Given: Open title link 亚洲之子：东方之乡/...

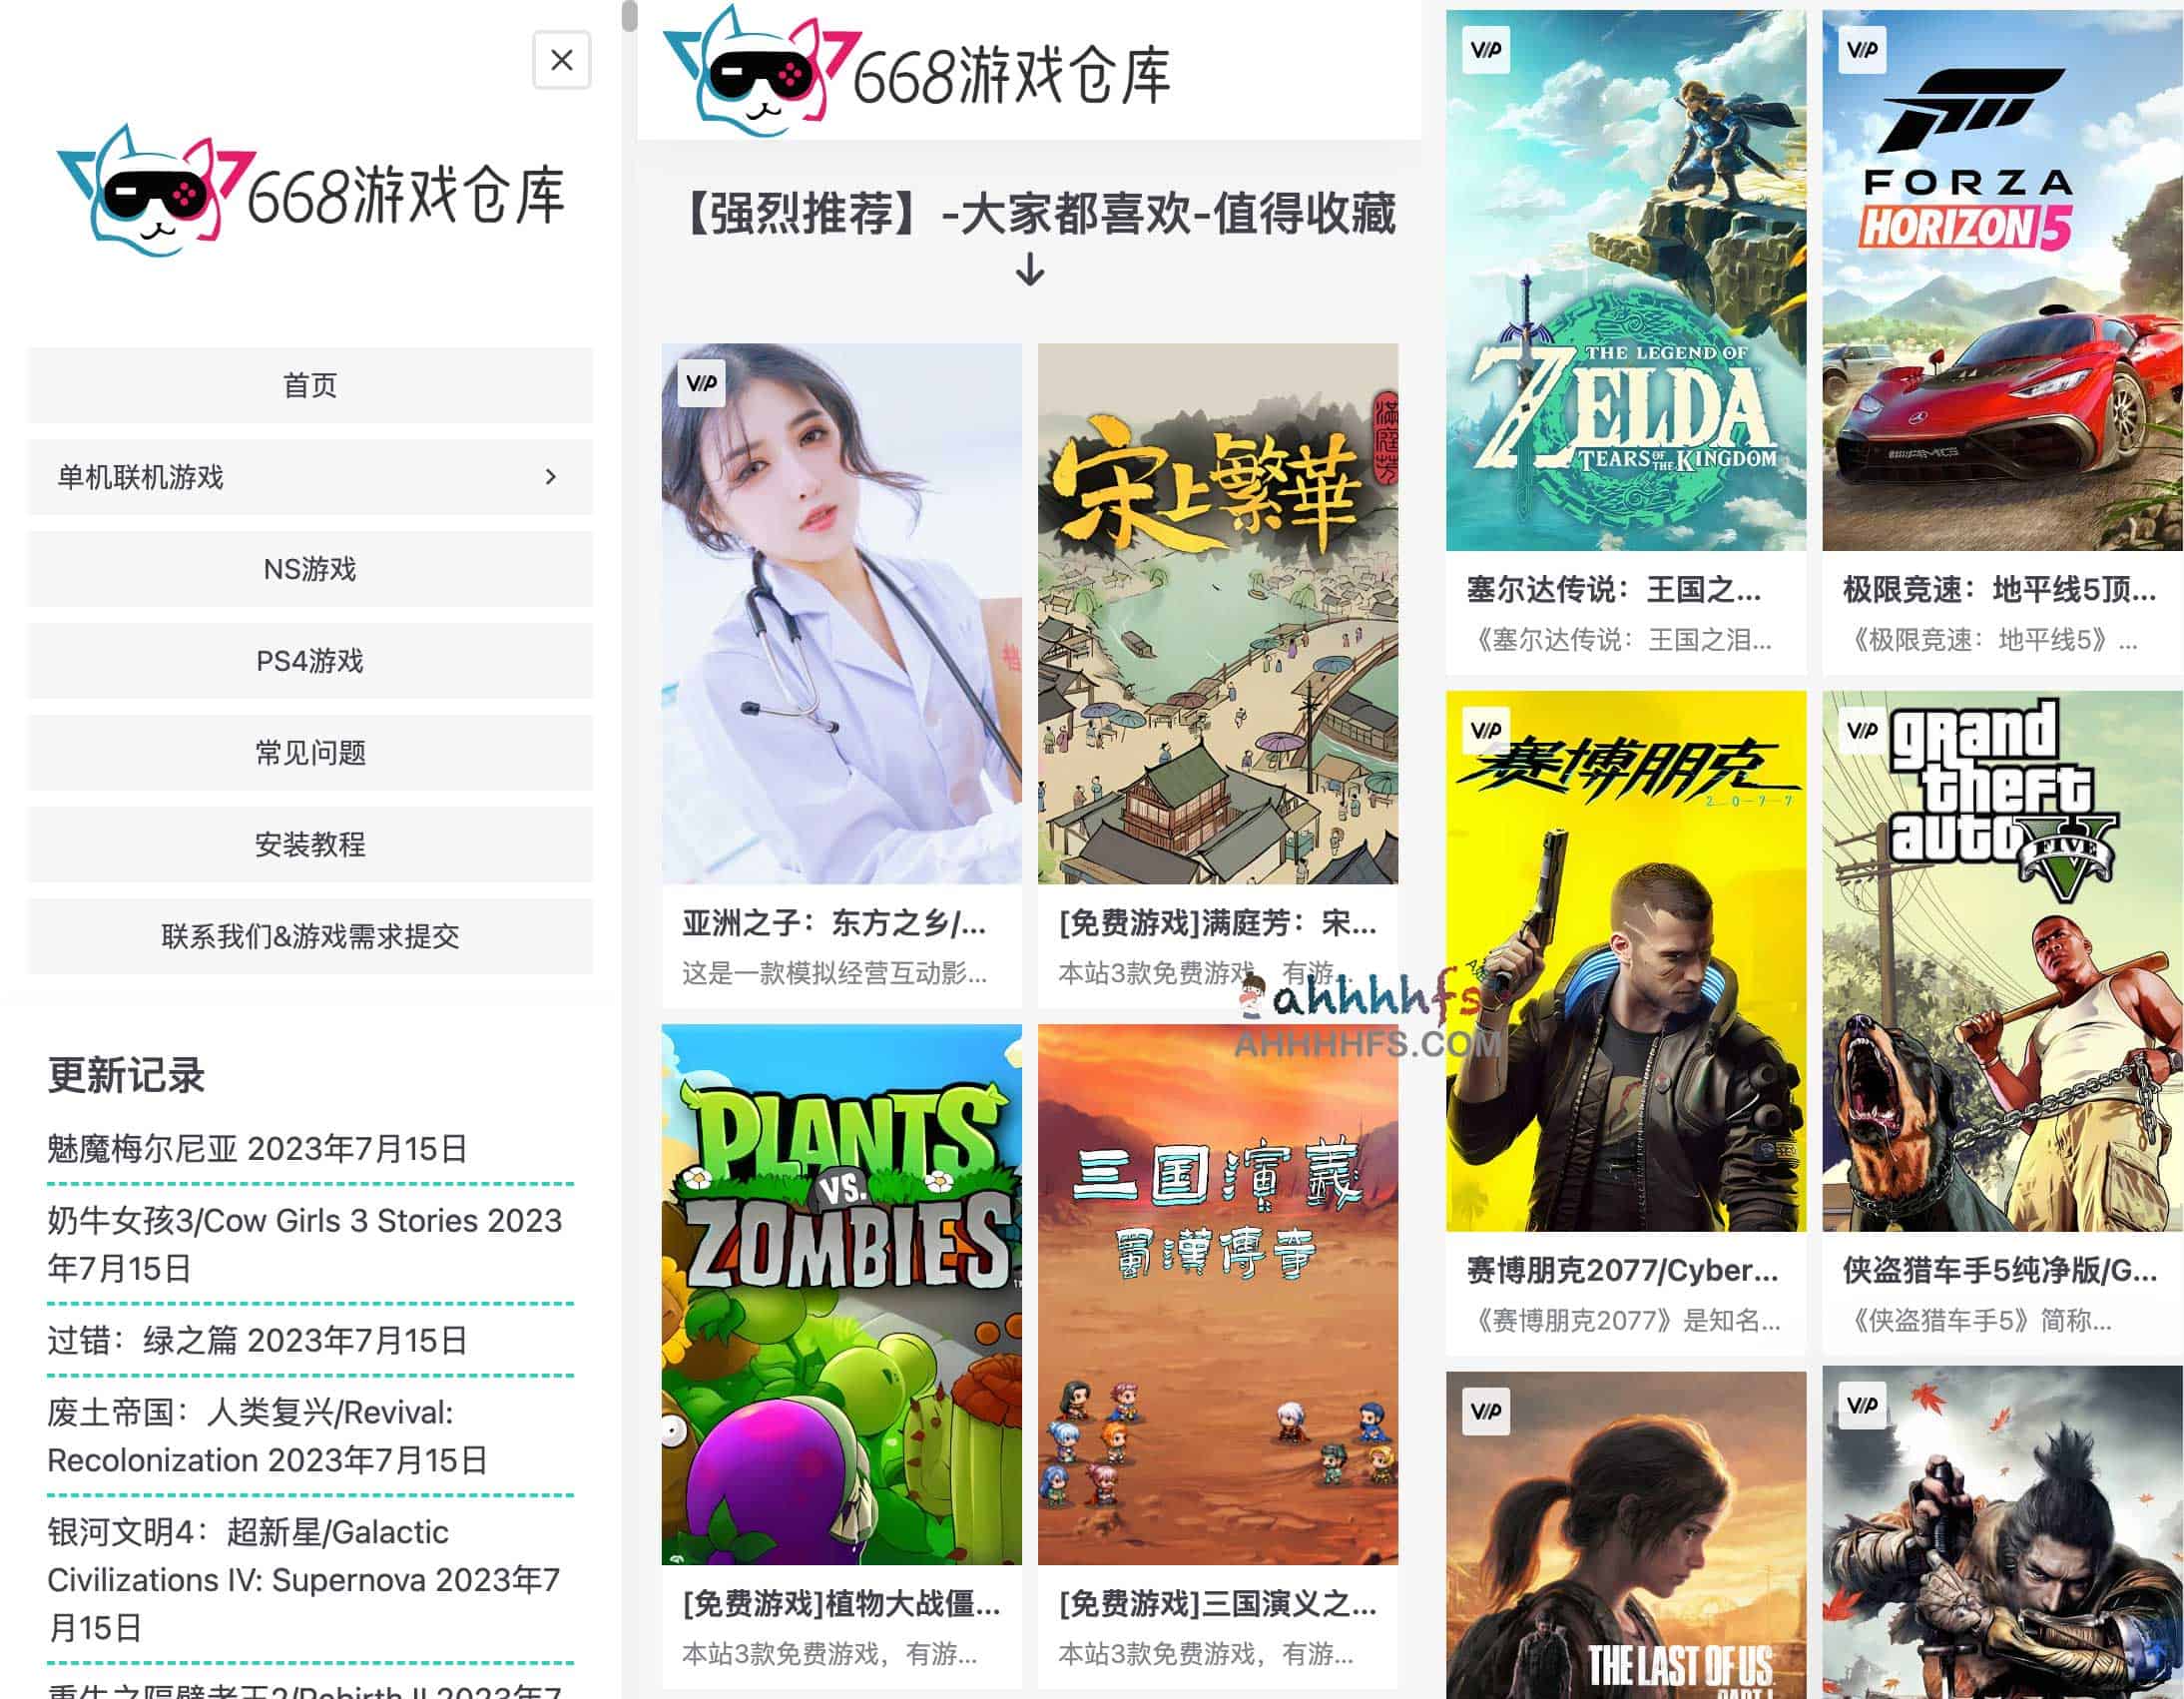Looking at the screenshot, I should coord(835,923).
